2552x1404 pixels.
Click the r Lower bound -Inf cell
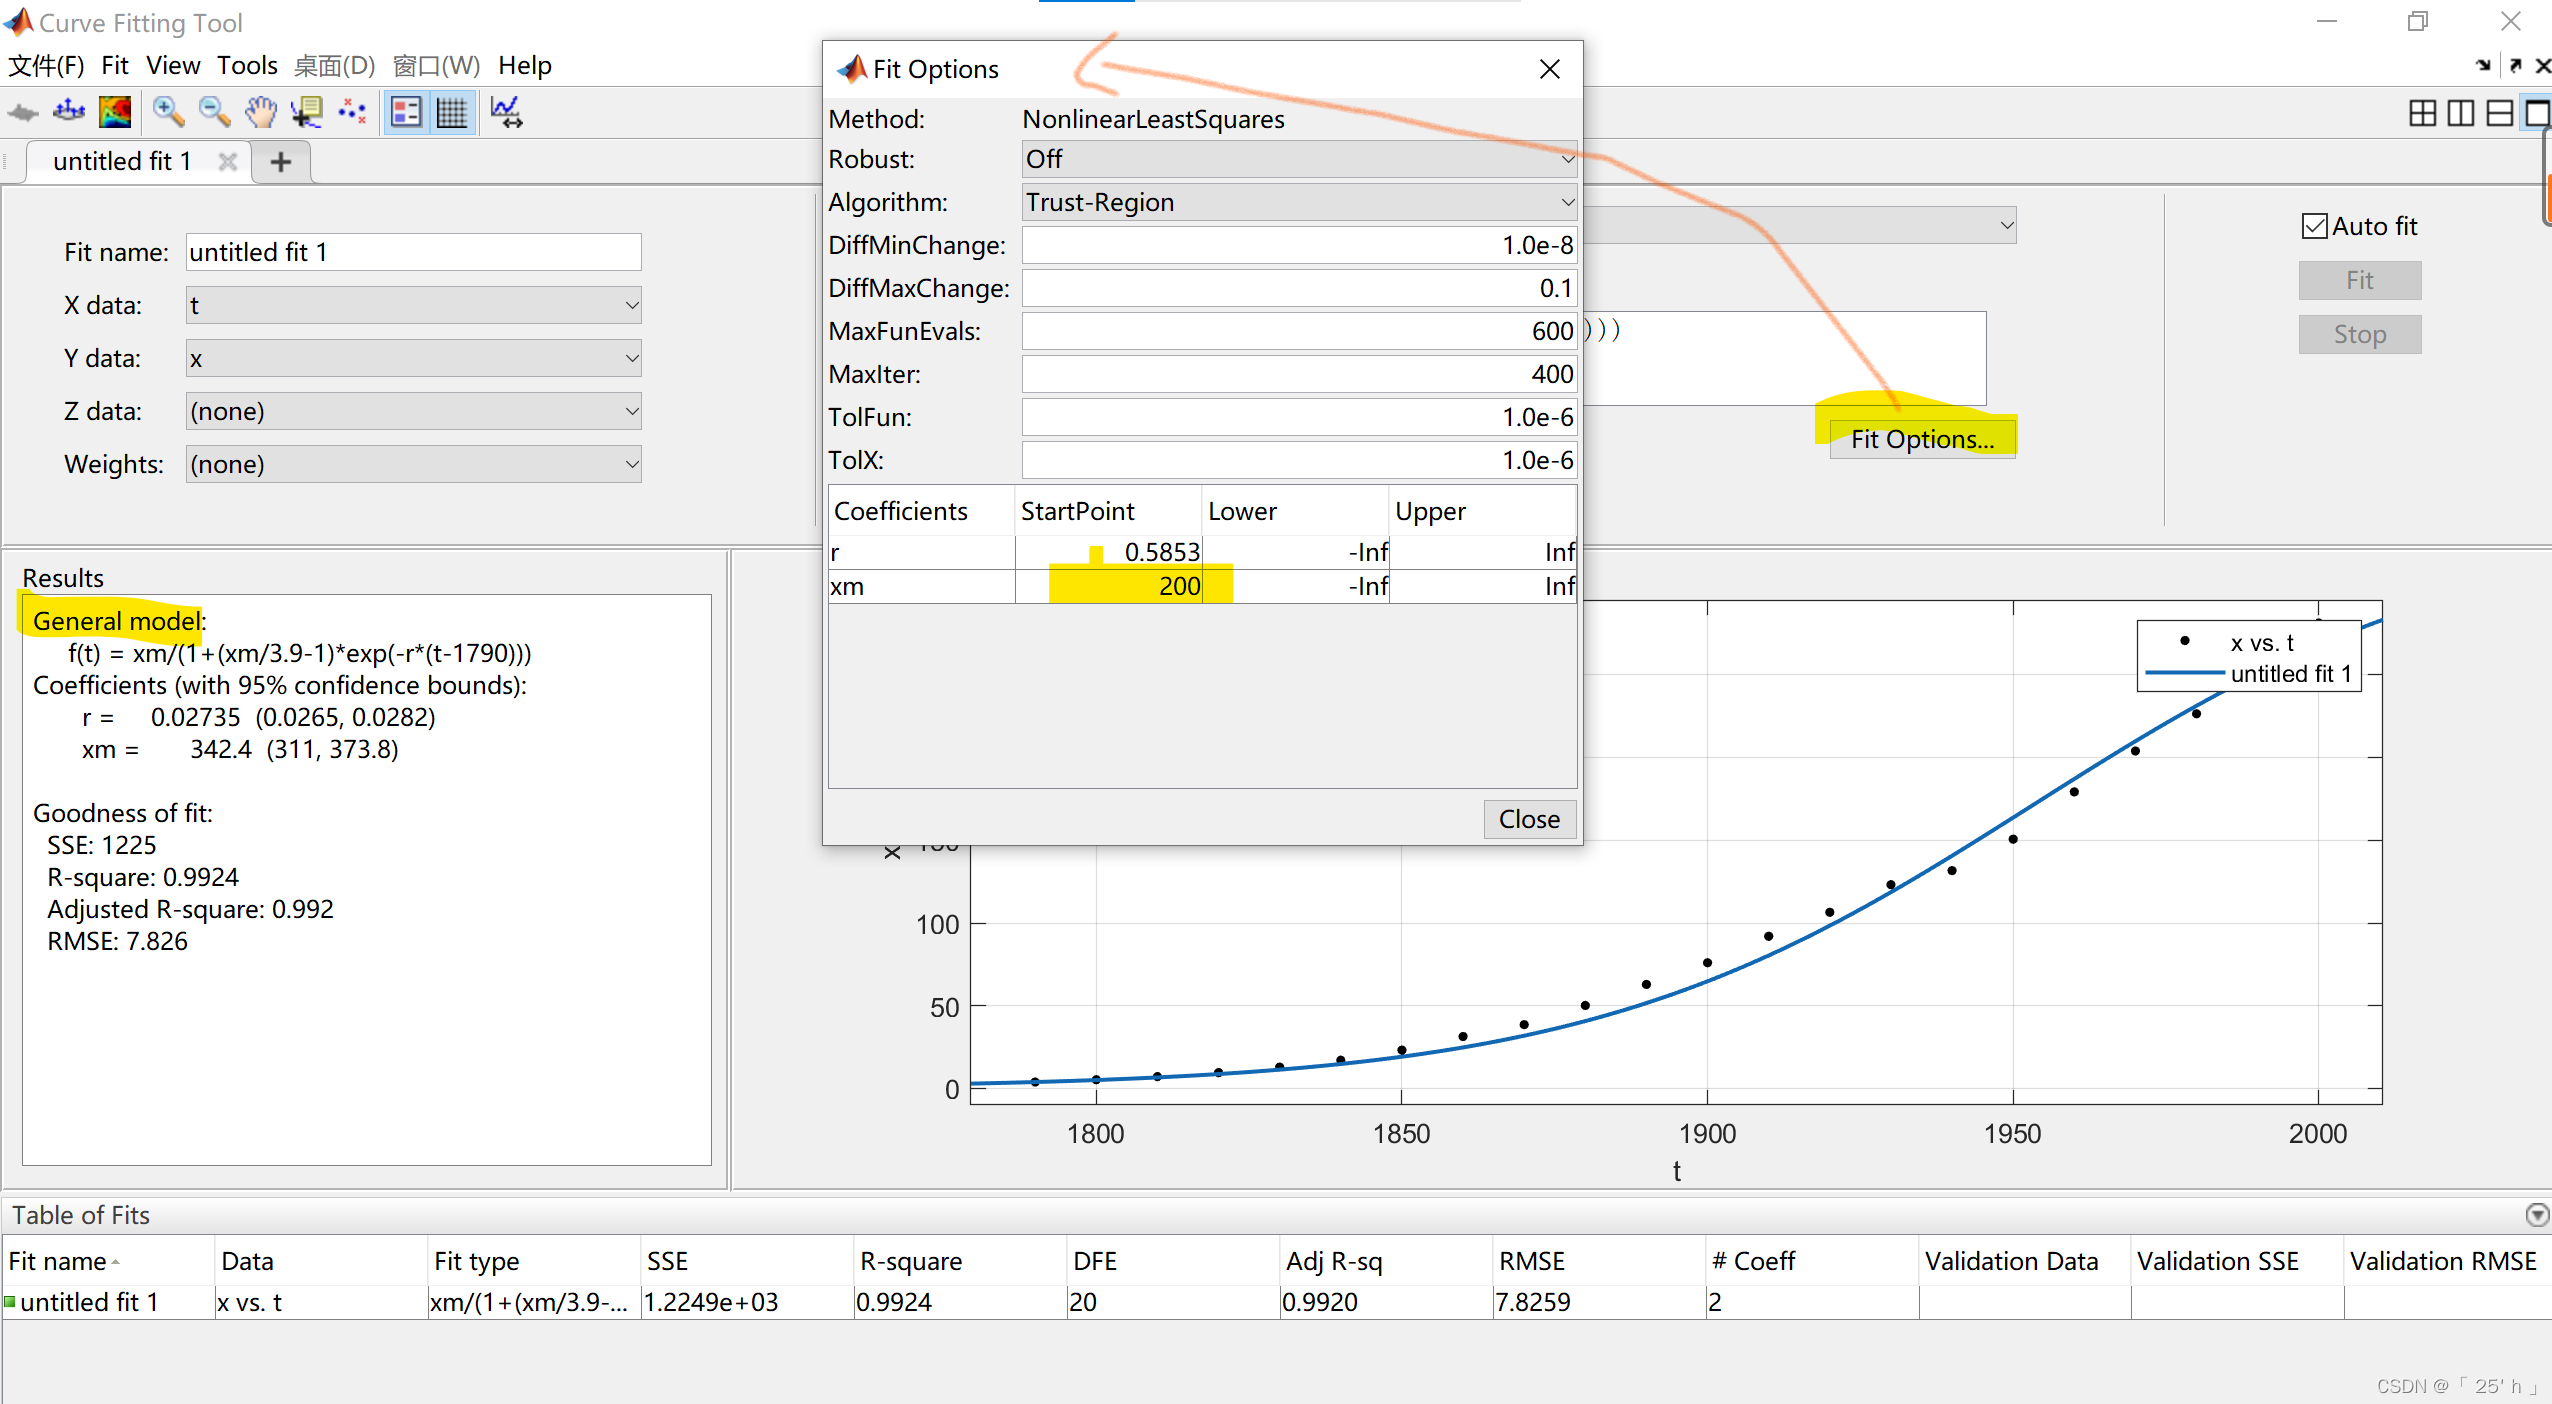point(1295,552)
